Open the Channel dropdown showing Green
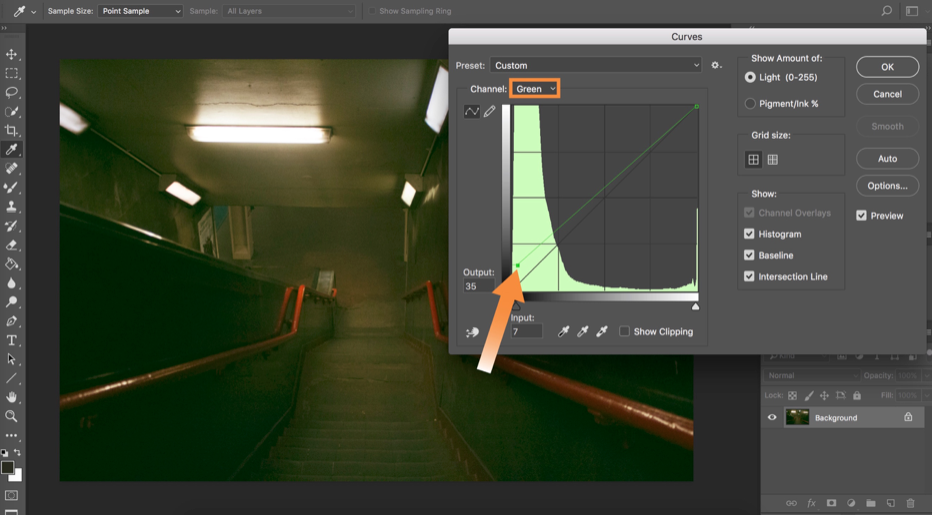This screenshot has width=932, height=515. coord(534,89)
